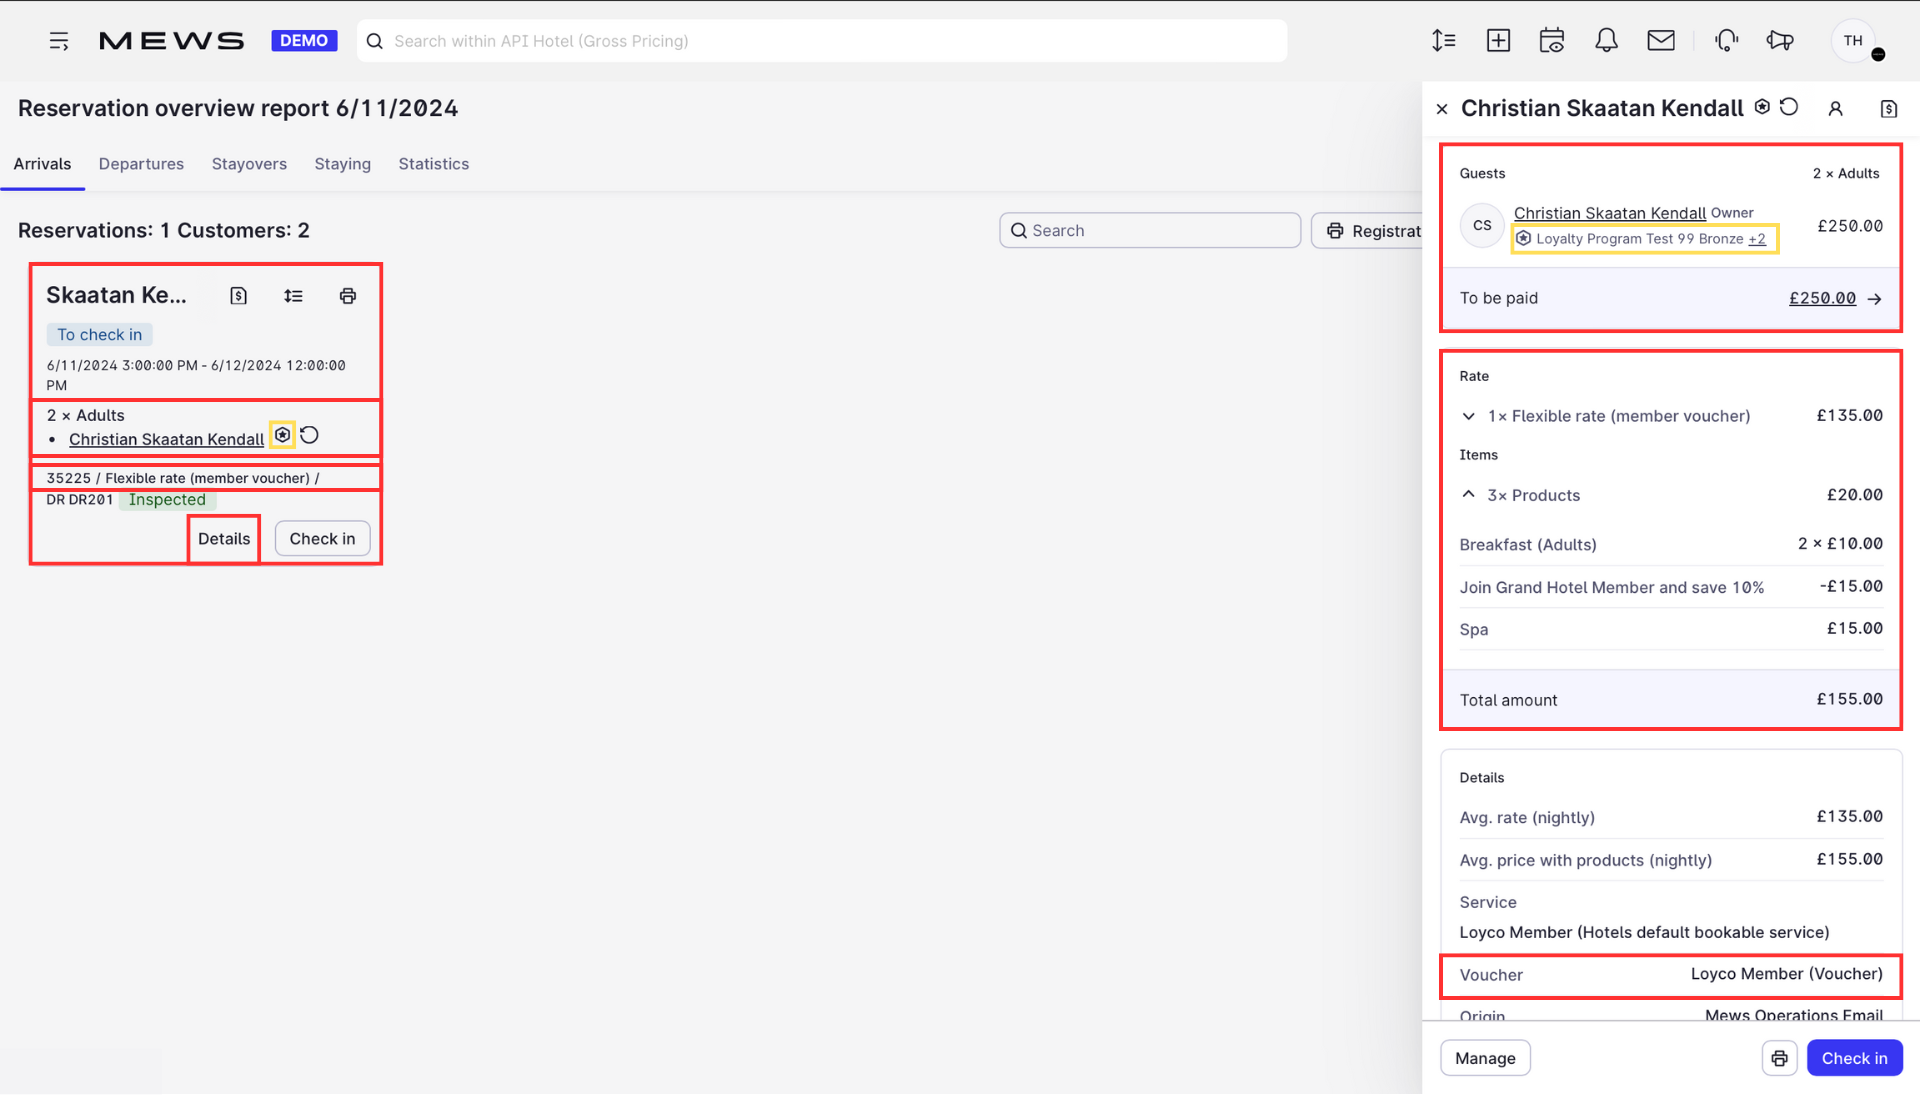Click the Registration cards button

tap(1368, 231)
